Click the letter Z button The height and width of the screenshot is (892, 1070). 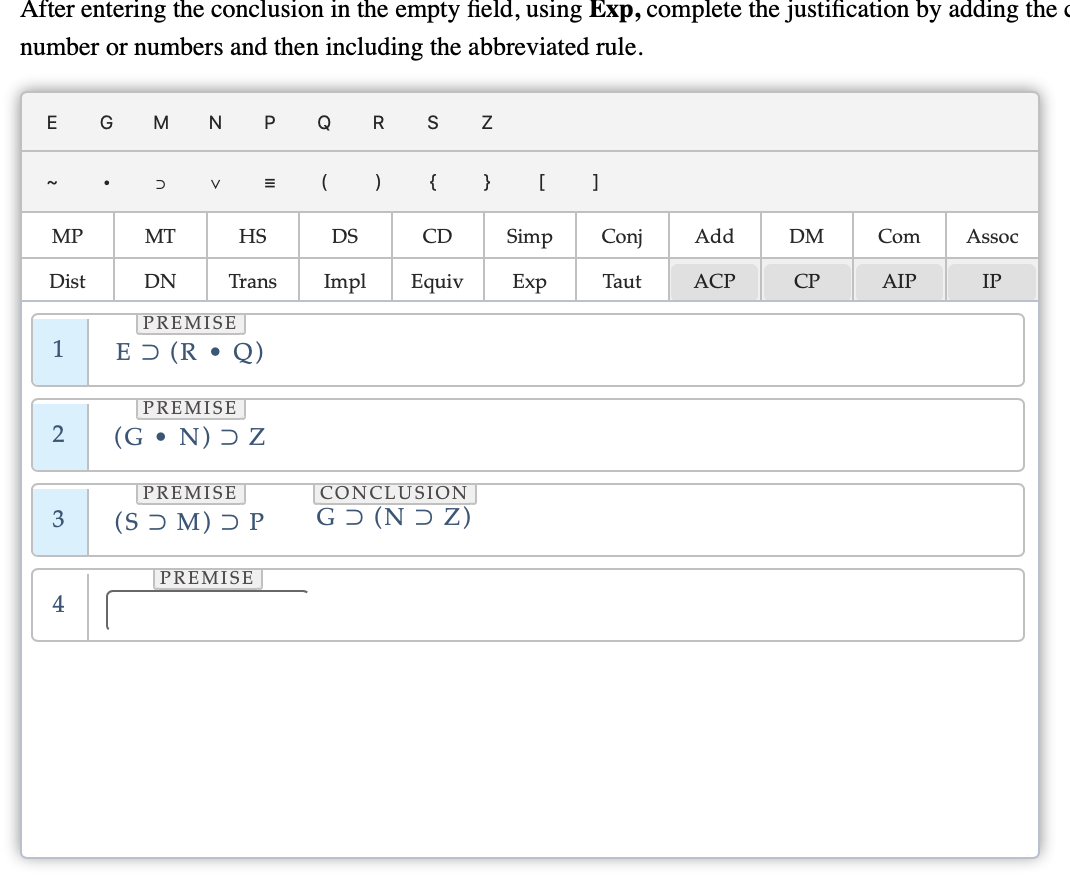[486, 122]
